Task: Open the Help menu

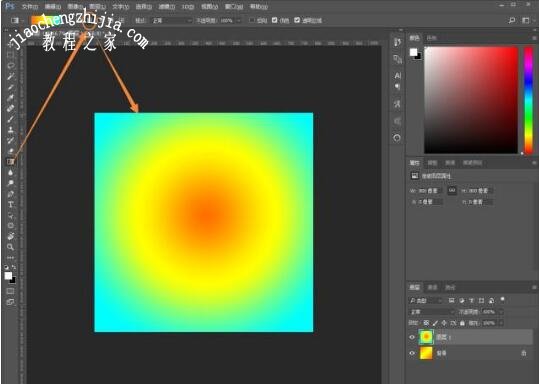Action: 258,7
